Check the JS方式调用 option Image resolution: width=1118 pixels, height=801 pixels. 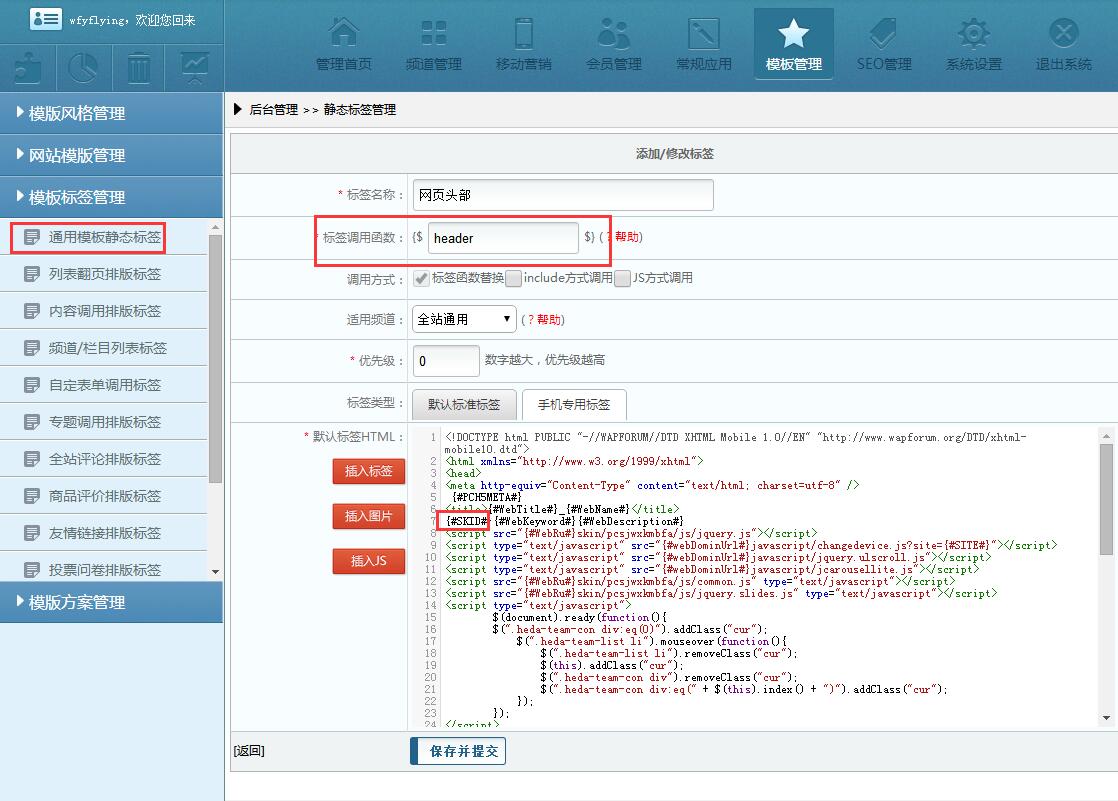(x=623, y=279)
